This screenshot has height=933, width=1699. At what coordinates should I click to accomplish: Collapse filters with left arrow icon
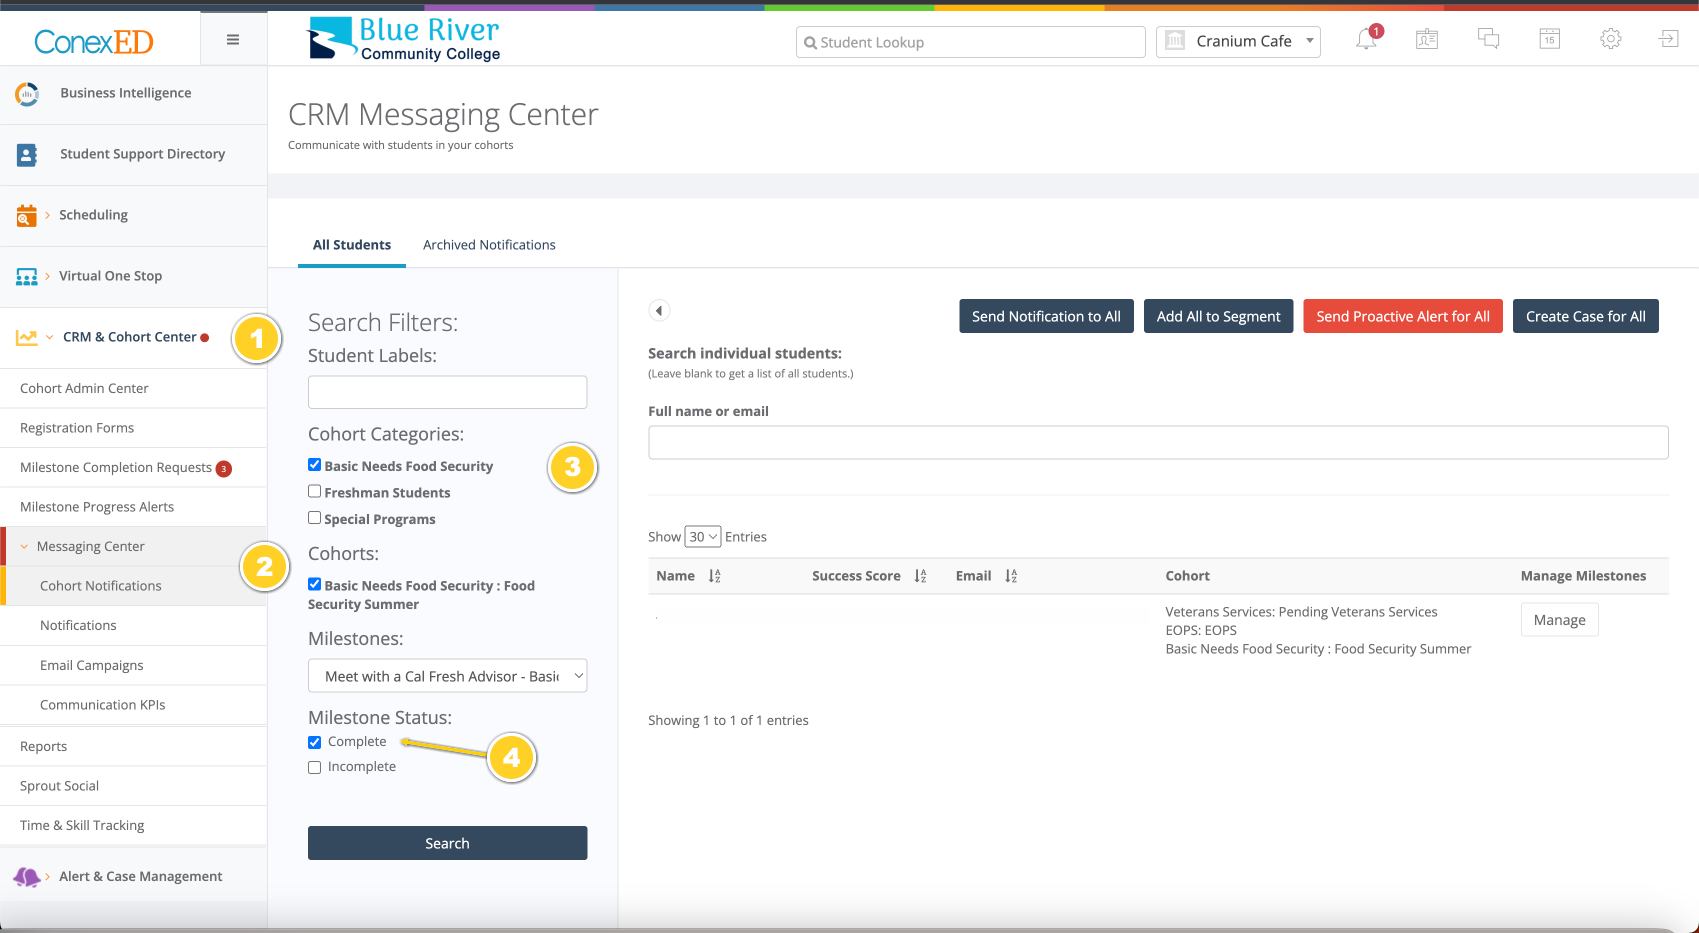tap(659, 310)
